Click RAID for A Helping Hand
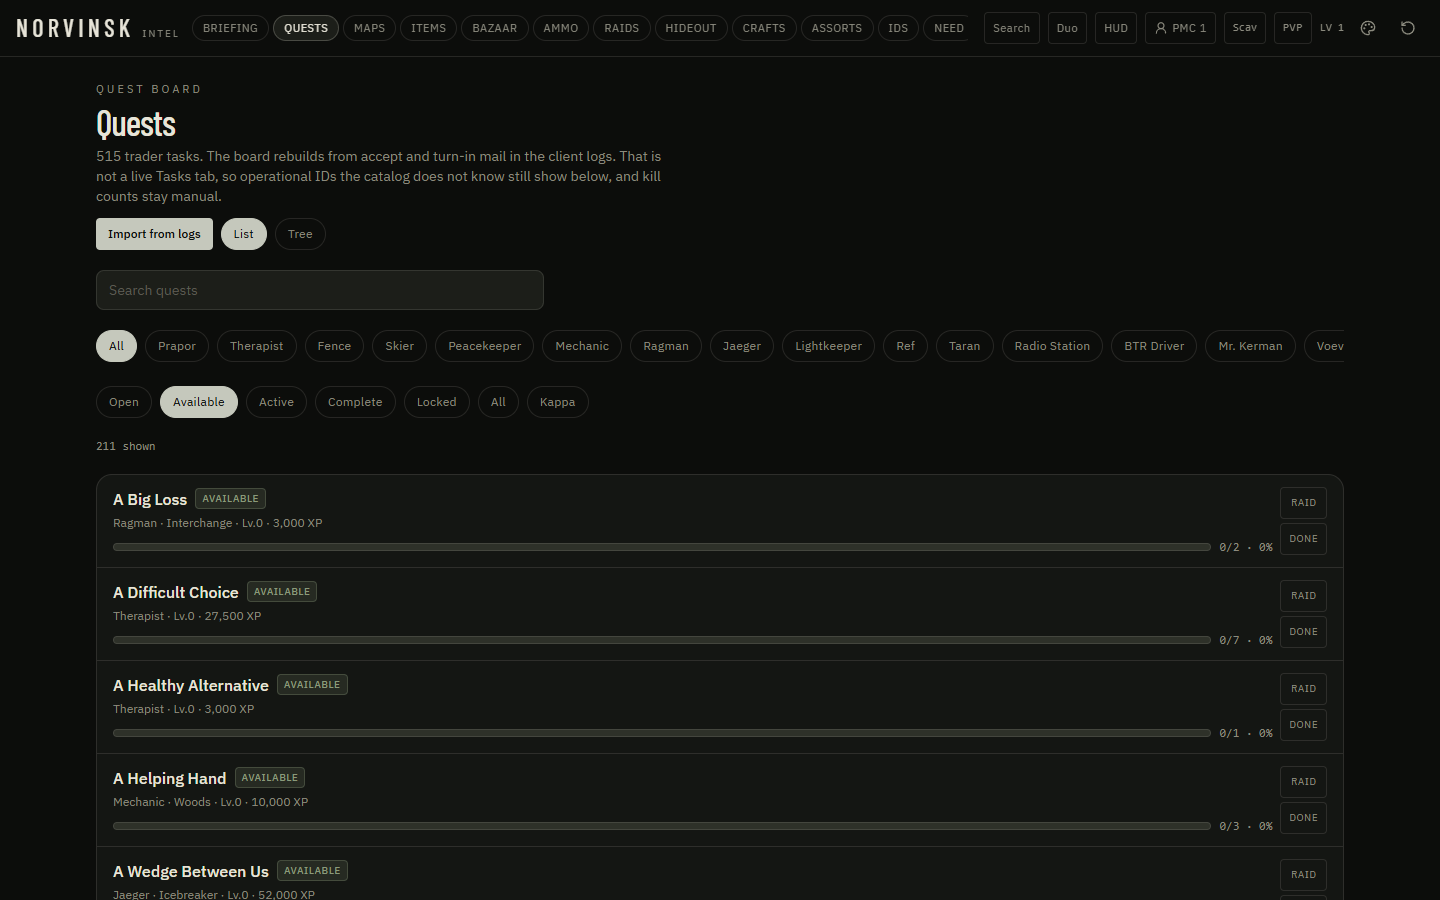This screenshot has width=1440, height=900. pos(1303,782)
